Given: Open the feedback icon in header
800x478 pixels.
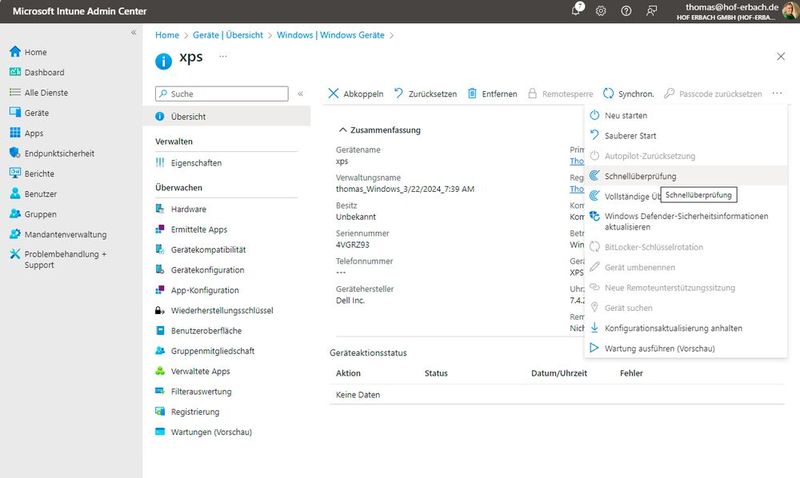Looking at the screenshot, I should click(652, 11).
